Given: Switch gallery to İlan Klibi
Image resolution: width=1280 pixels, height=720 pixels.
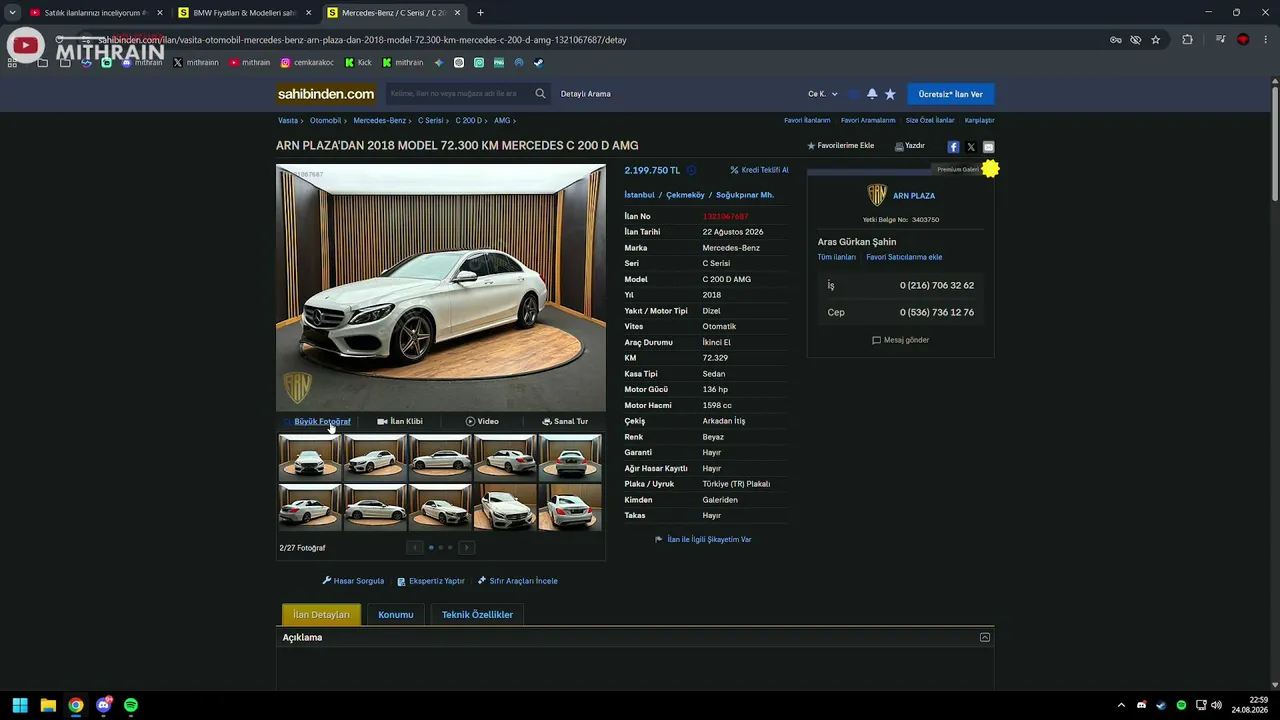Looking at the screenshot, I should 400,422.
